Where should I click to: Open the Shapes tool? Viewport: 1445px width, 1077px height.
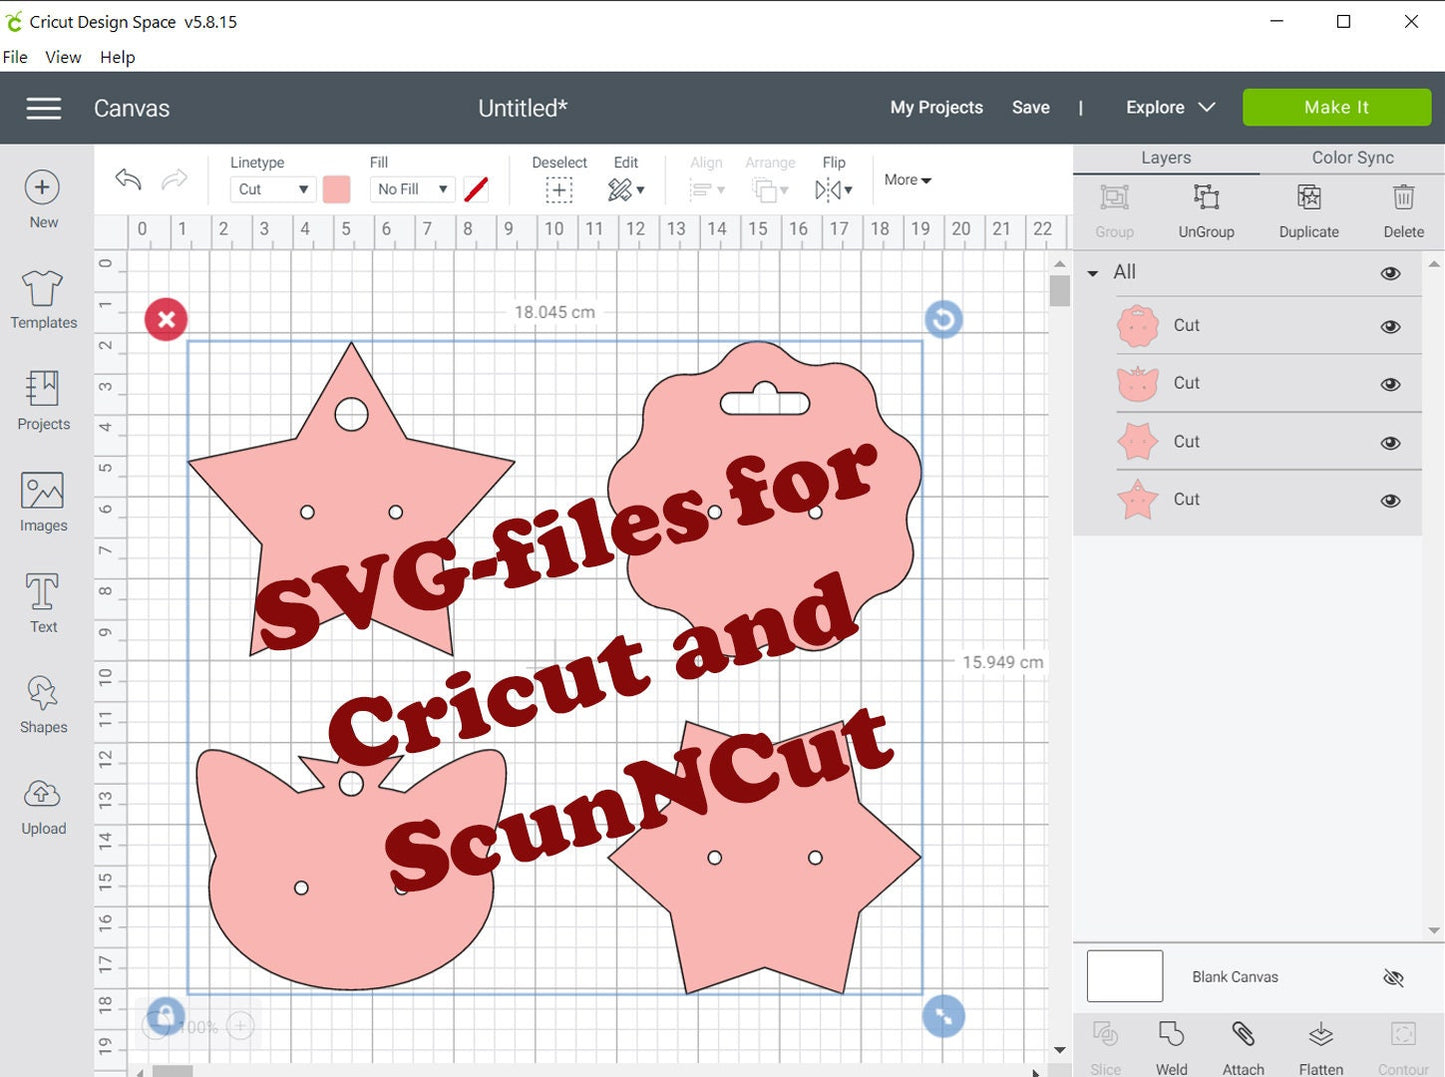pos(43,704)
